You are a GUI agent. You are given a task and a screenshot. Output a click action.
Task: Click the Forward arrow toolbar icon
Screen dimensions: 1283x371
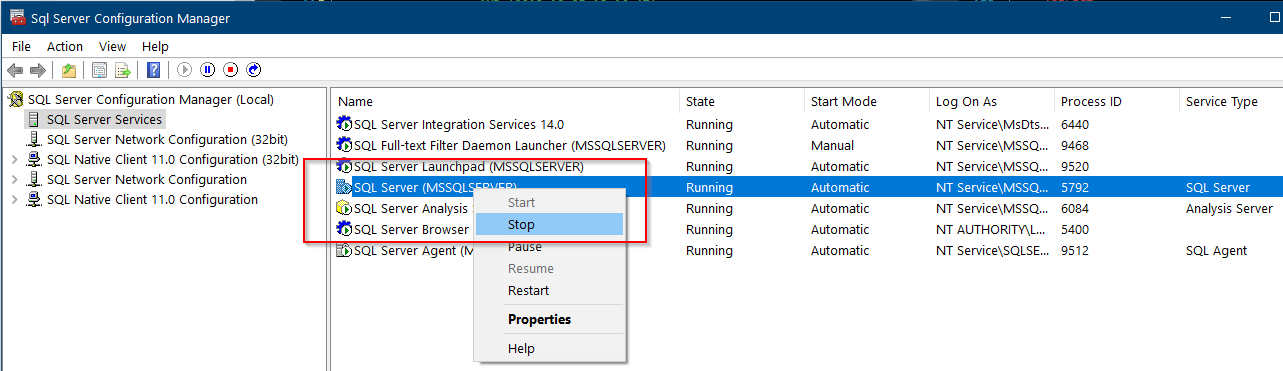coord(38,70)
